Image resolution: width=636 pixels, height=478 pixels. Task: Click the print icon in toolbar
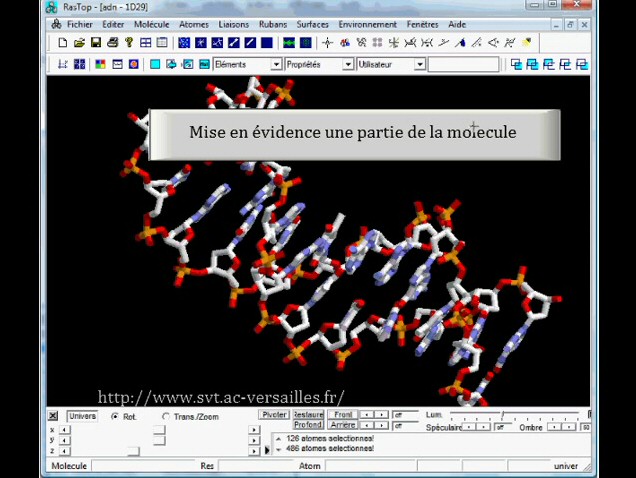coord(112,43)
